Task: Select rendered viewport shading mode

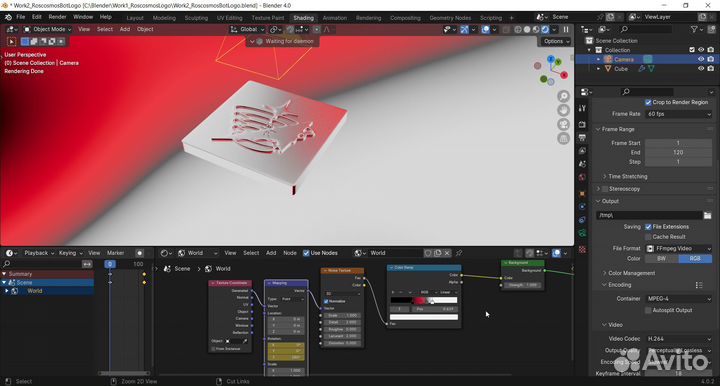Action: pyautogui.click(x=545, y=29)
